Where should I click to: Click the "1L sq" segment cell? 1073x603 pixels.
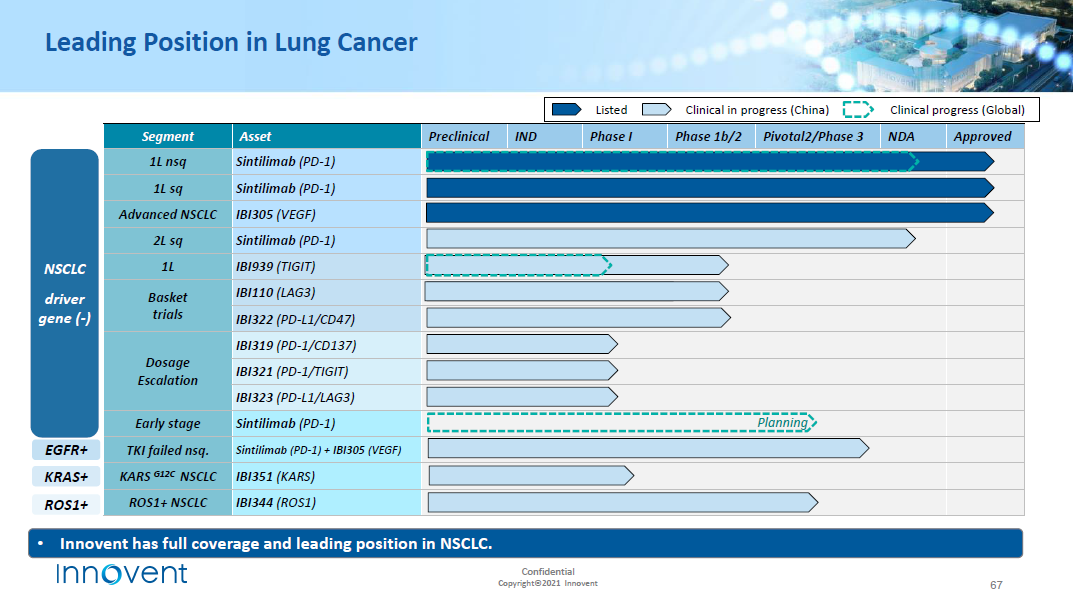pos(168,188)
